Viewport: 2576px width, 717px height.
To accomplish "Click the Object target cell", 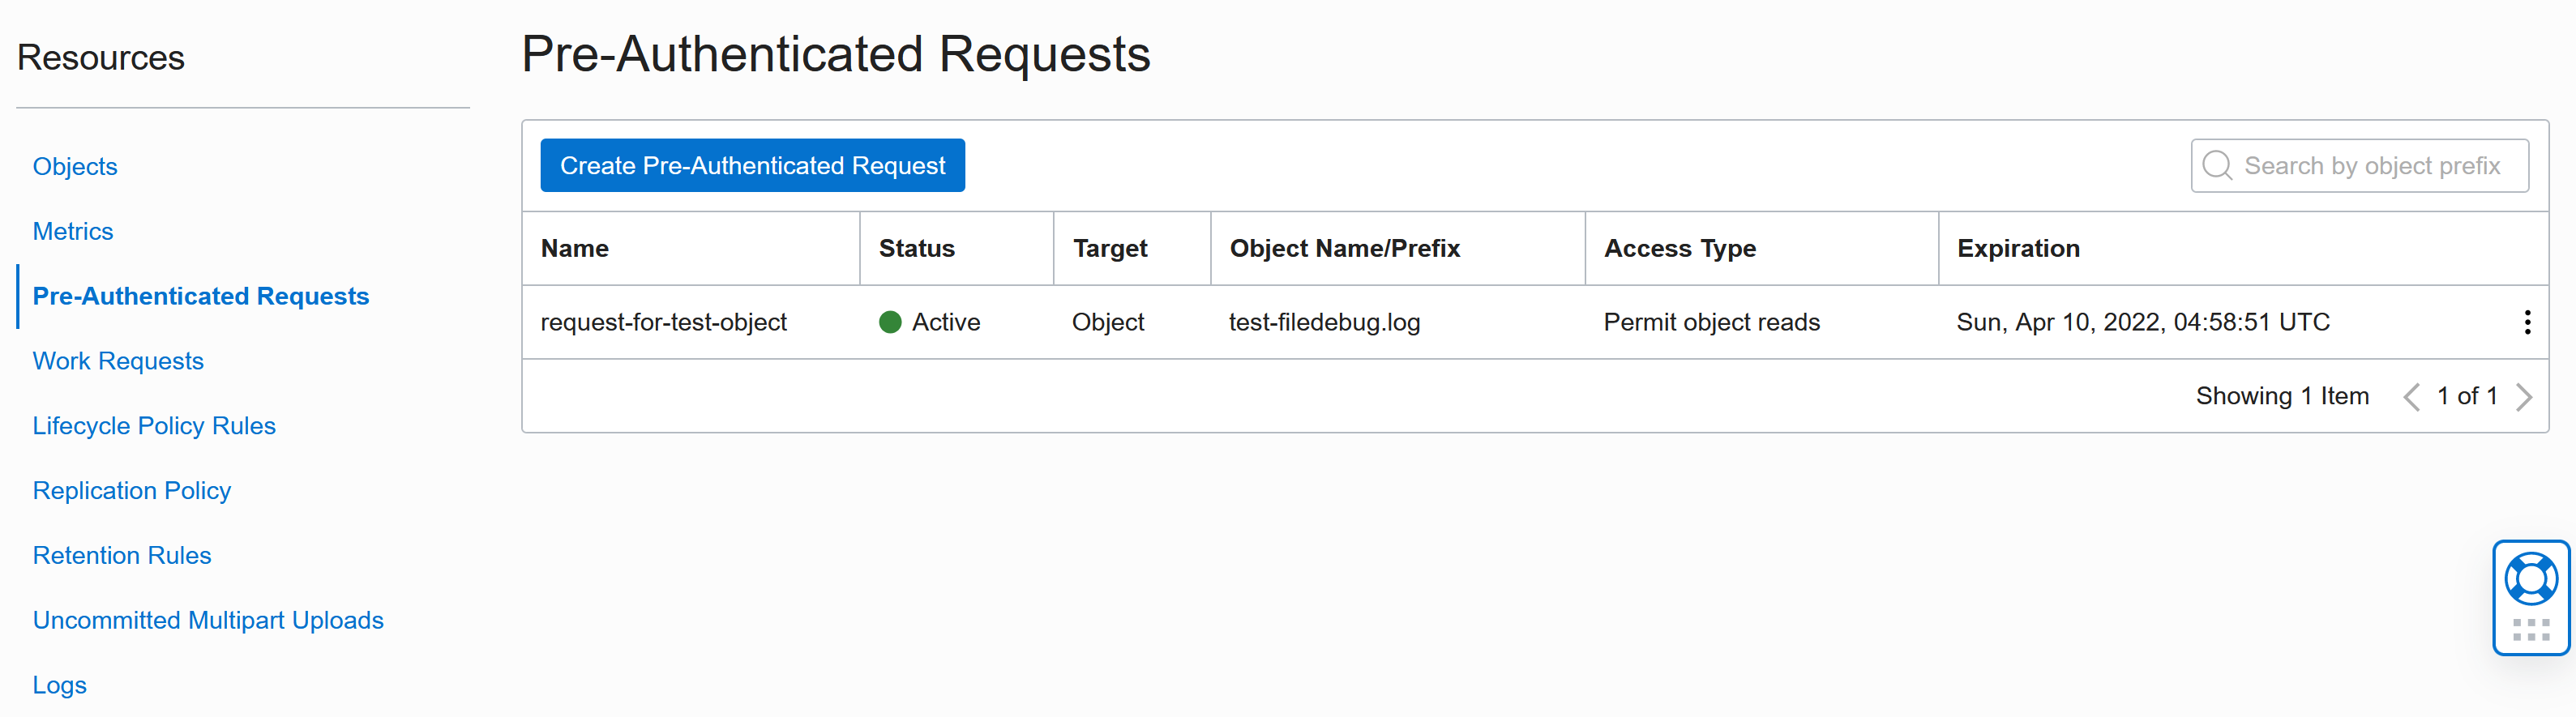I will pyautogui.click(x=1108, y=322).
